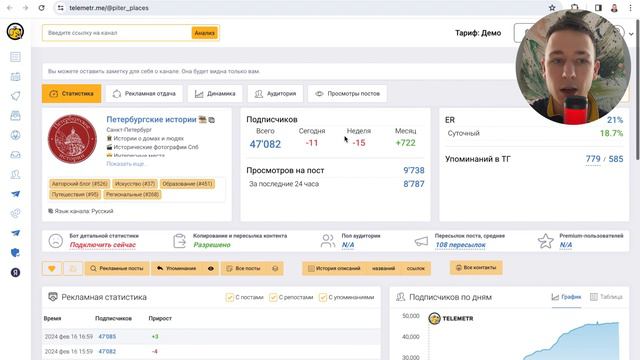Open the Упоминания button
The height and width of the screenshot is (360, 640).
pos(177,269)
